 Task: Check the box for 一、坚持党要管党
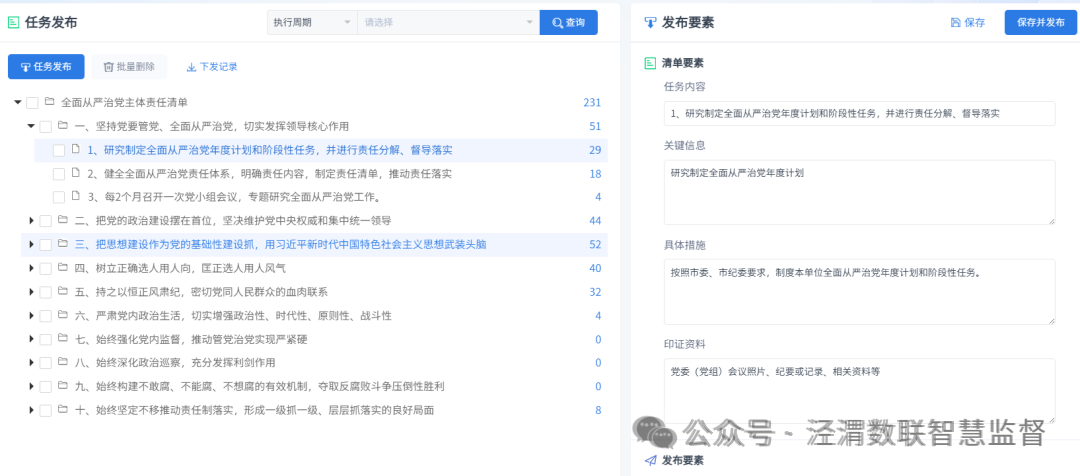[x=45, y=127]
